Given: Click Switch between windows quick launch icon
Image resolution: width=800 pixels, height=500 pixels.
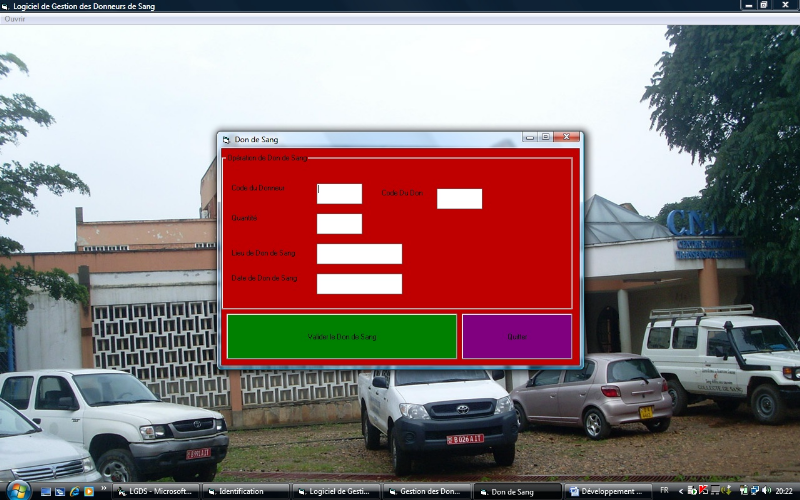Looking at the screenshot, I should (x=60, y=492).
